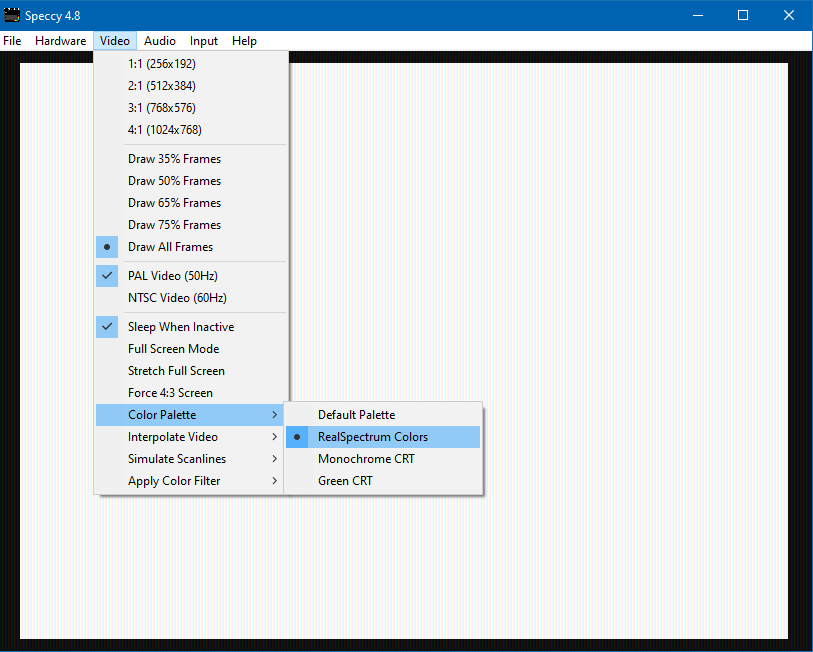Image resolution: width=813 pixels, height=652 pixels.
Task: Enable Stretch Full Screen
Action: [x=191, y=371]
